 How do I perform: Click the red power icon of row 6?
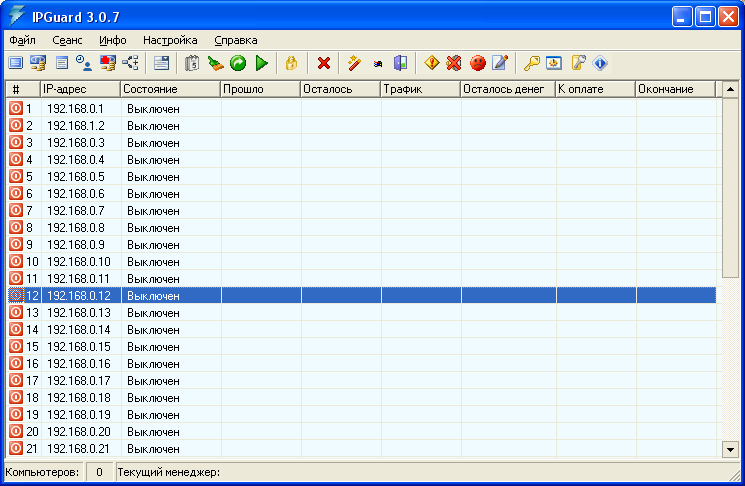[16, 193]
